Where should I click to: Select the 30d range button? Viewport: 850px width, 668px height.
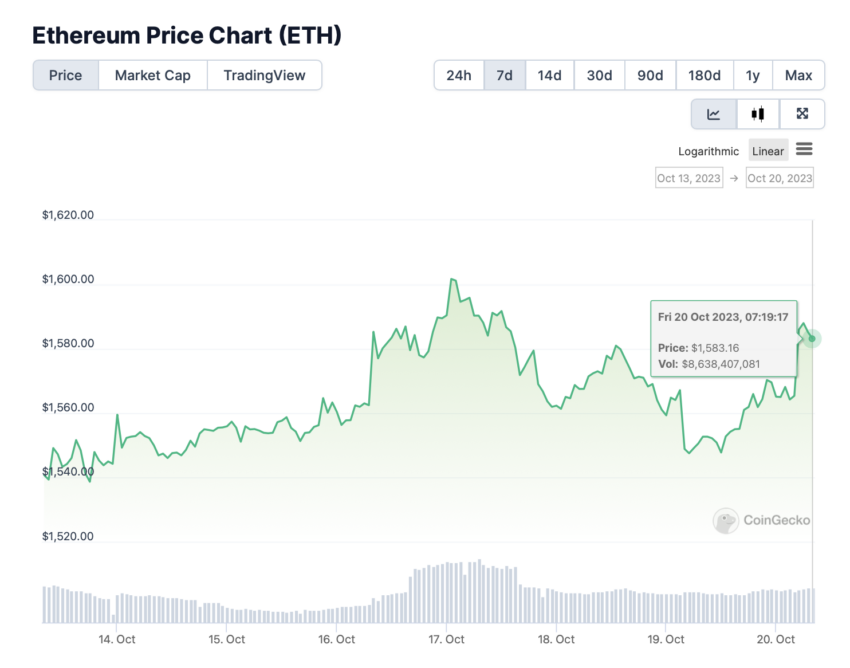[599, 75]
